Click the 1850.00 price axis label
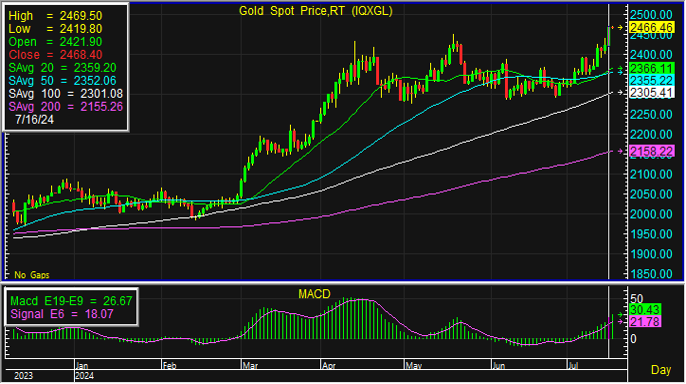 pyautogui.click(x=651, y=274)
